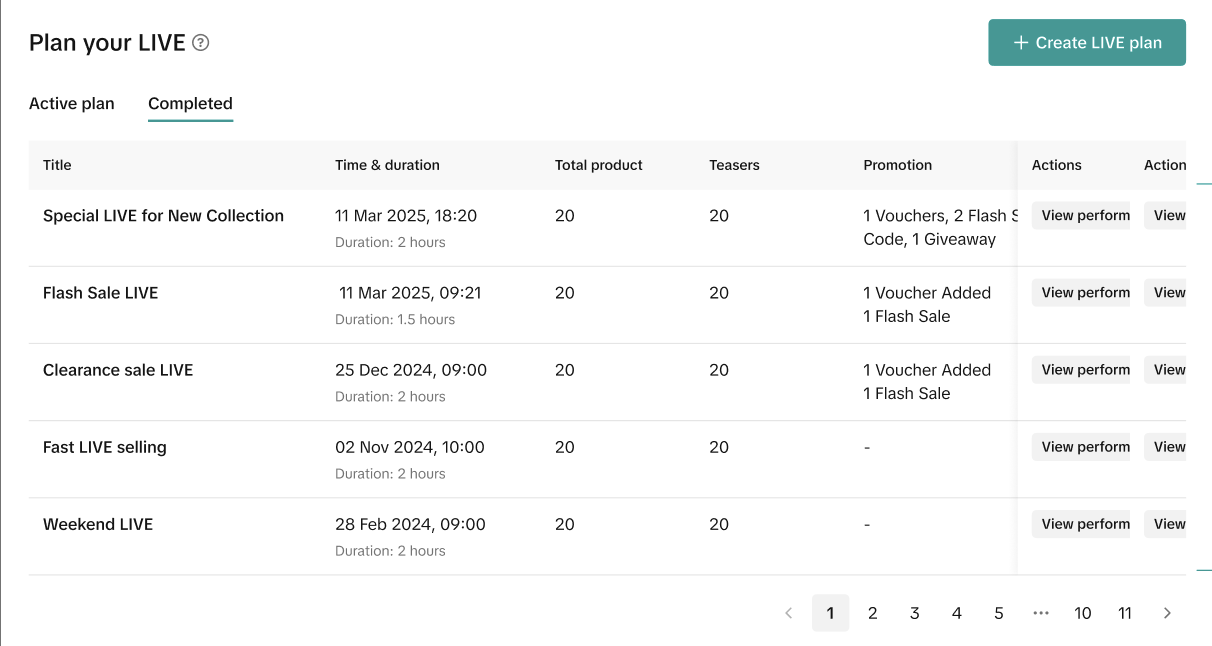This screenshot has width=1212, height=646.
Task: View performance for Weekend LIVE
Action: tap(1081, 524)
